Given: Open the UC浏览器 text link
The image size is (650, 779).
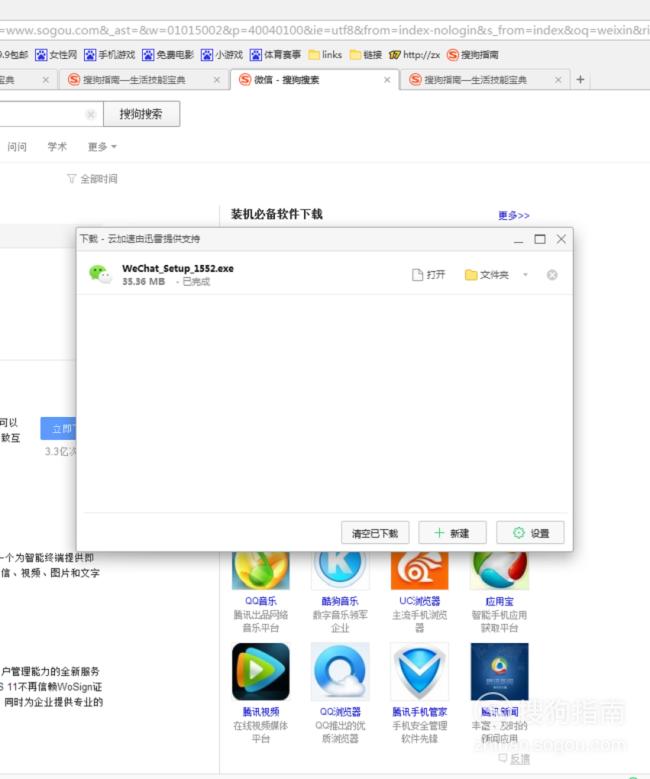Looking at the screenshot, I should pos(419,601).
